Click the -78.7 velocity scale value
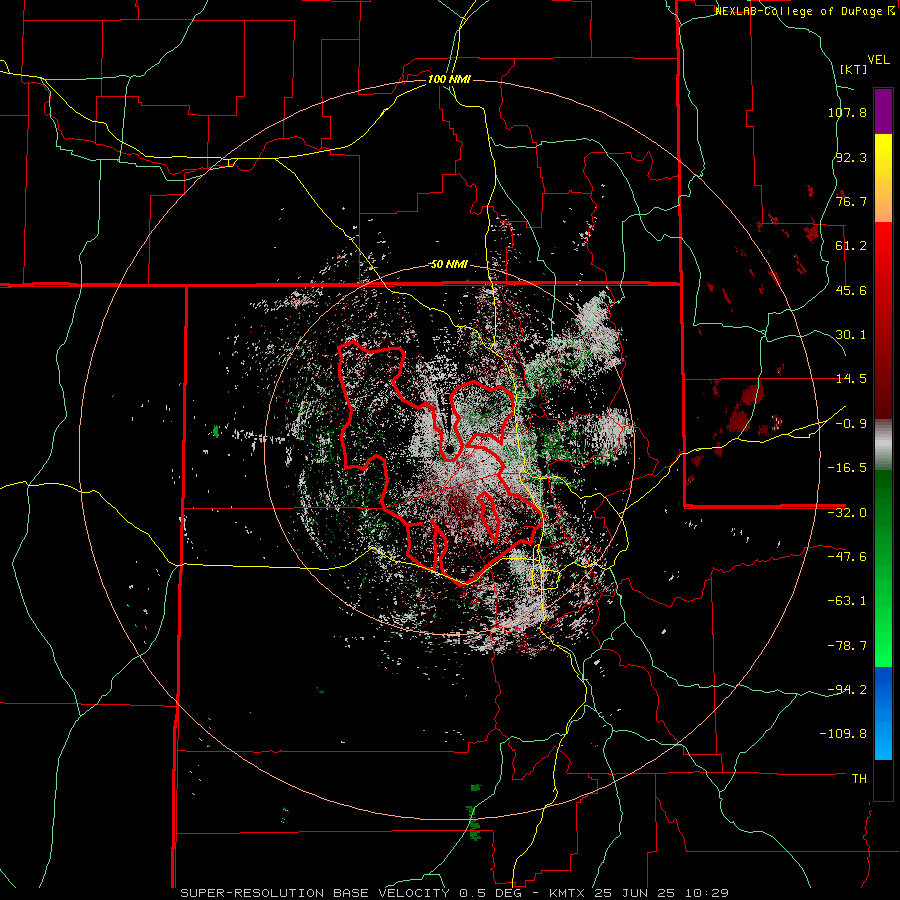 click(847, 646)
